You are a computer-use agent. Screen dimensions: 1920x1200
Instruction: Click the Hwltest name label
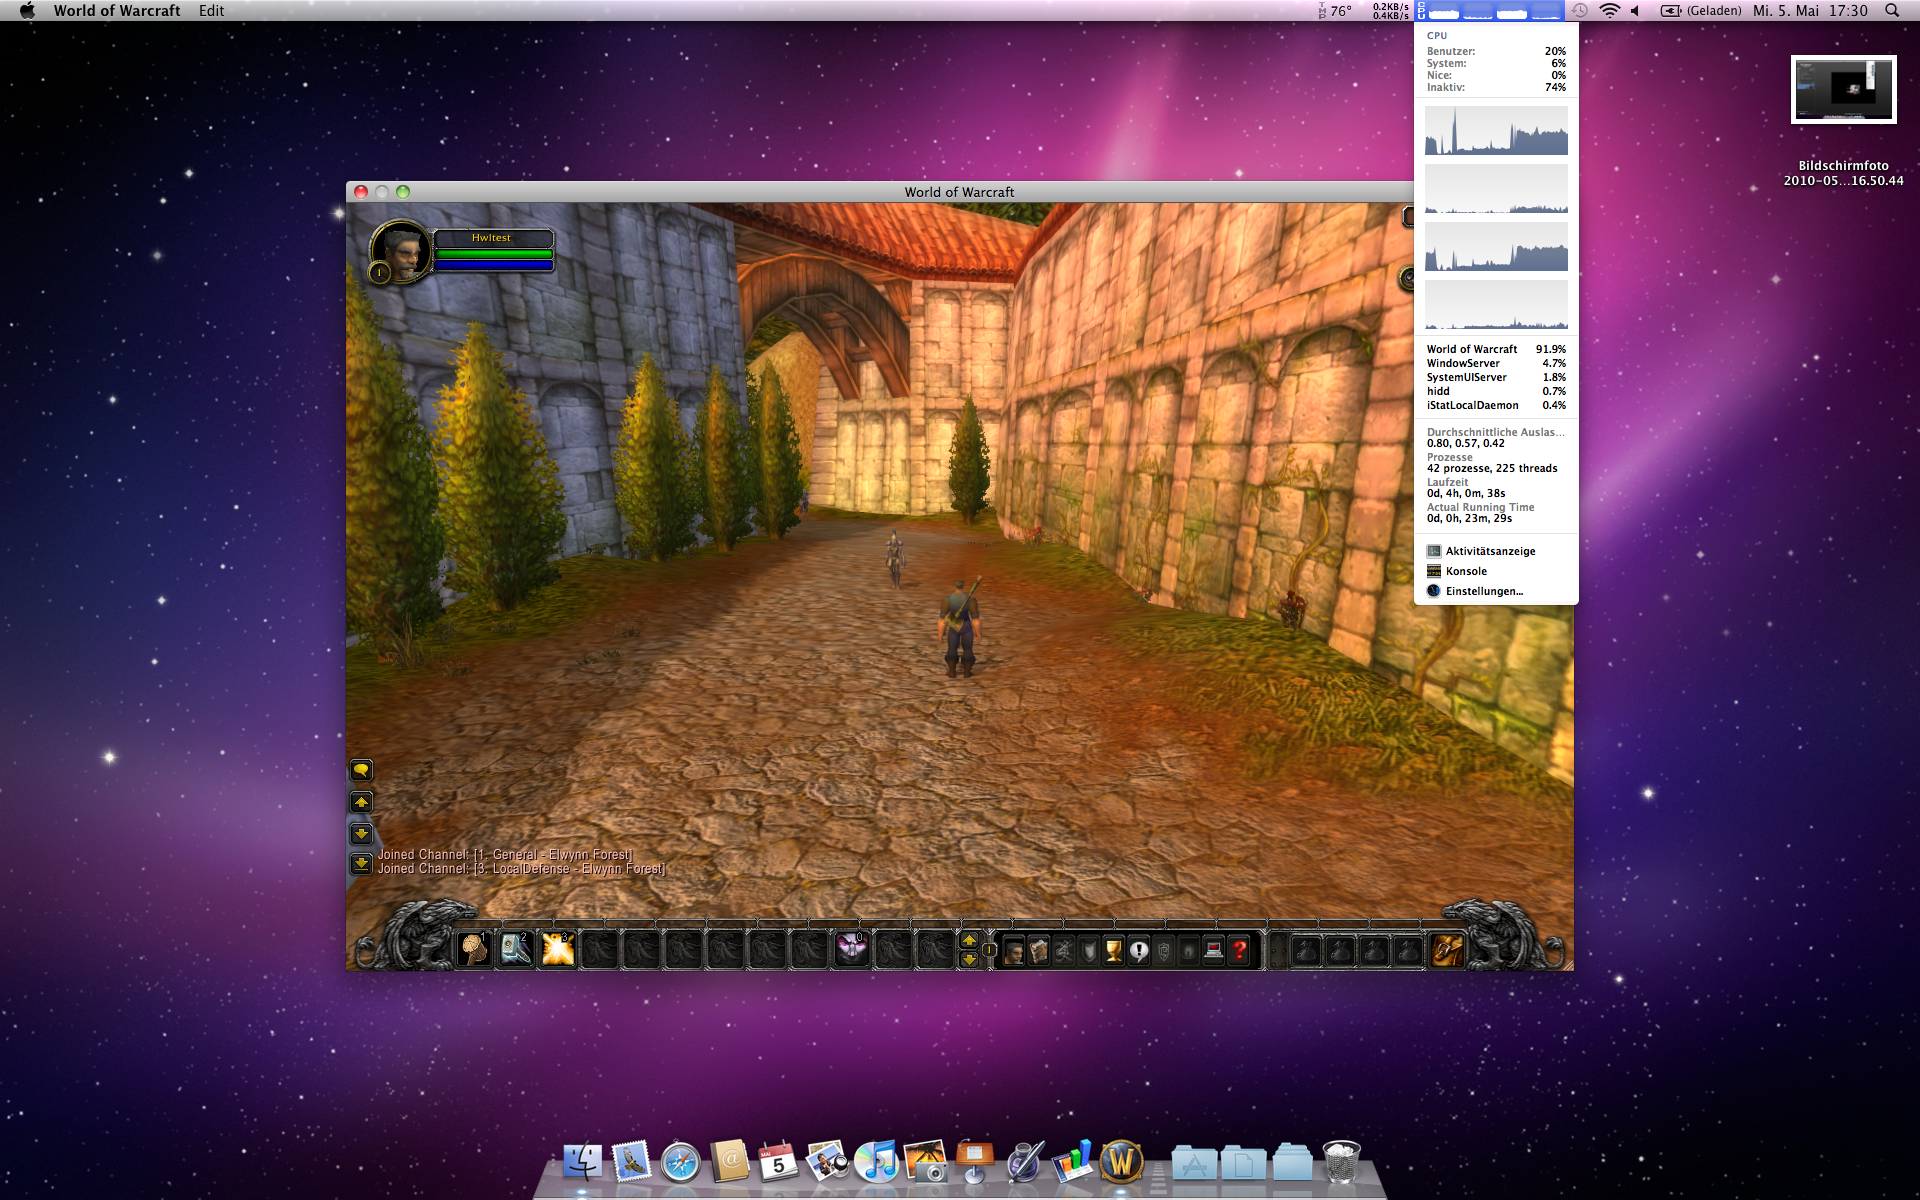491,238
